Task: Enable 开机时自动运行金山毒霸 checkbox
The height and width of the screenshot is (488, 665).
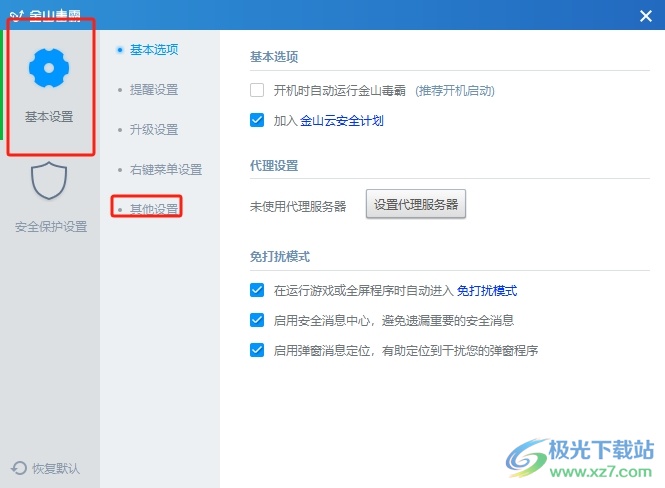Action: [257, 90]
